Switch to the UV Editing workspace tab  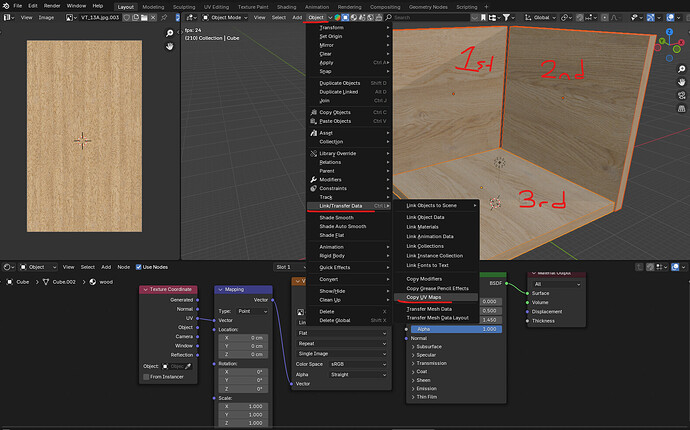pyautogui.click(x=216, y=7)
